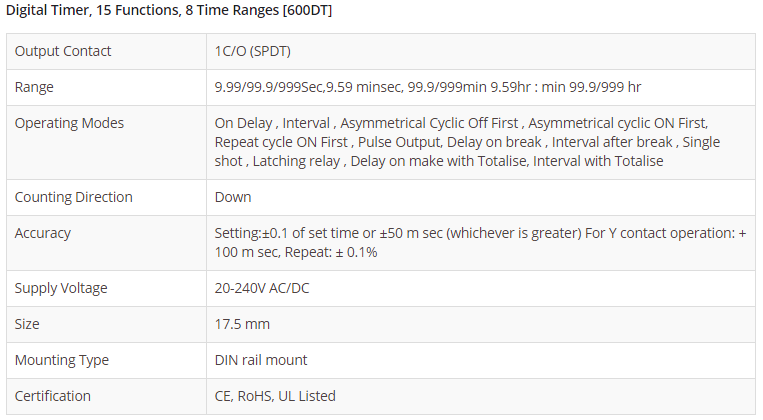Select the 'Output Contact' label cell
Image resolution: width=763 pixels, height=420 pixels.
pos(63,51)
